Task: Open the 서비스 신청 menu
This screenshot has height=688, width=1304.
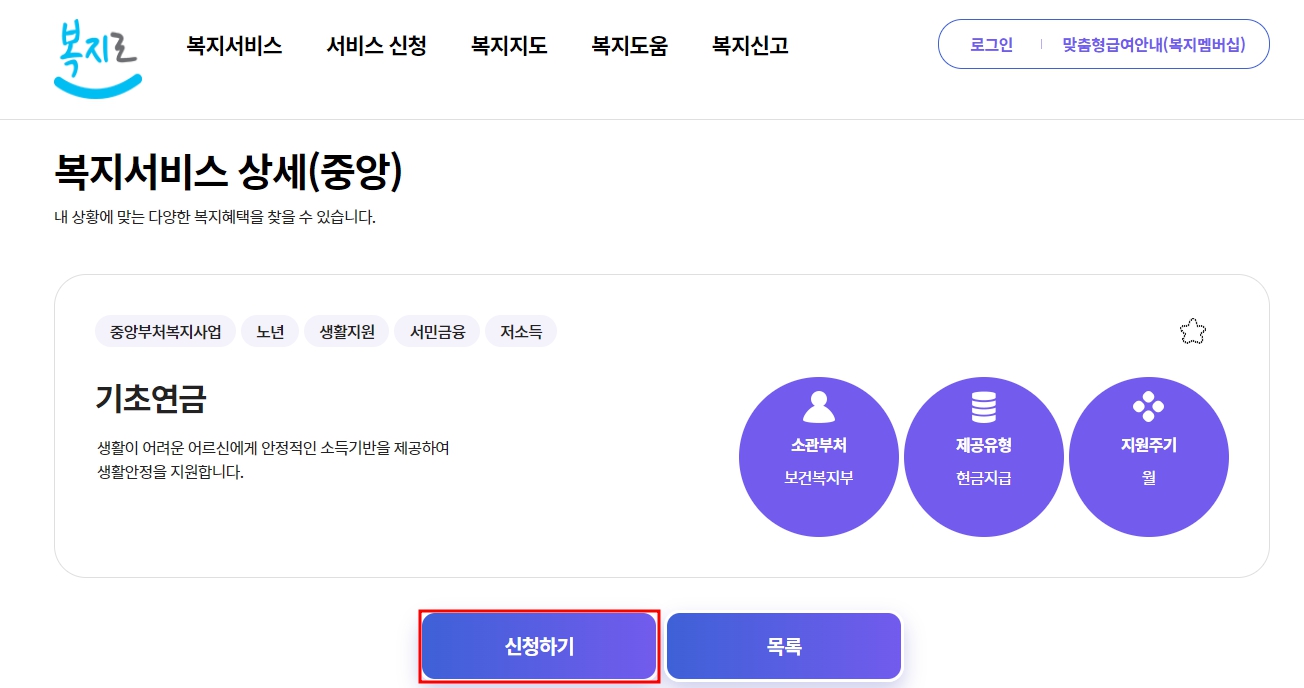Action: pyautogui.click(x=376, y=45)
